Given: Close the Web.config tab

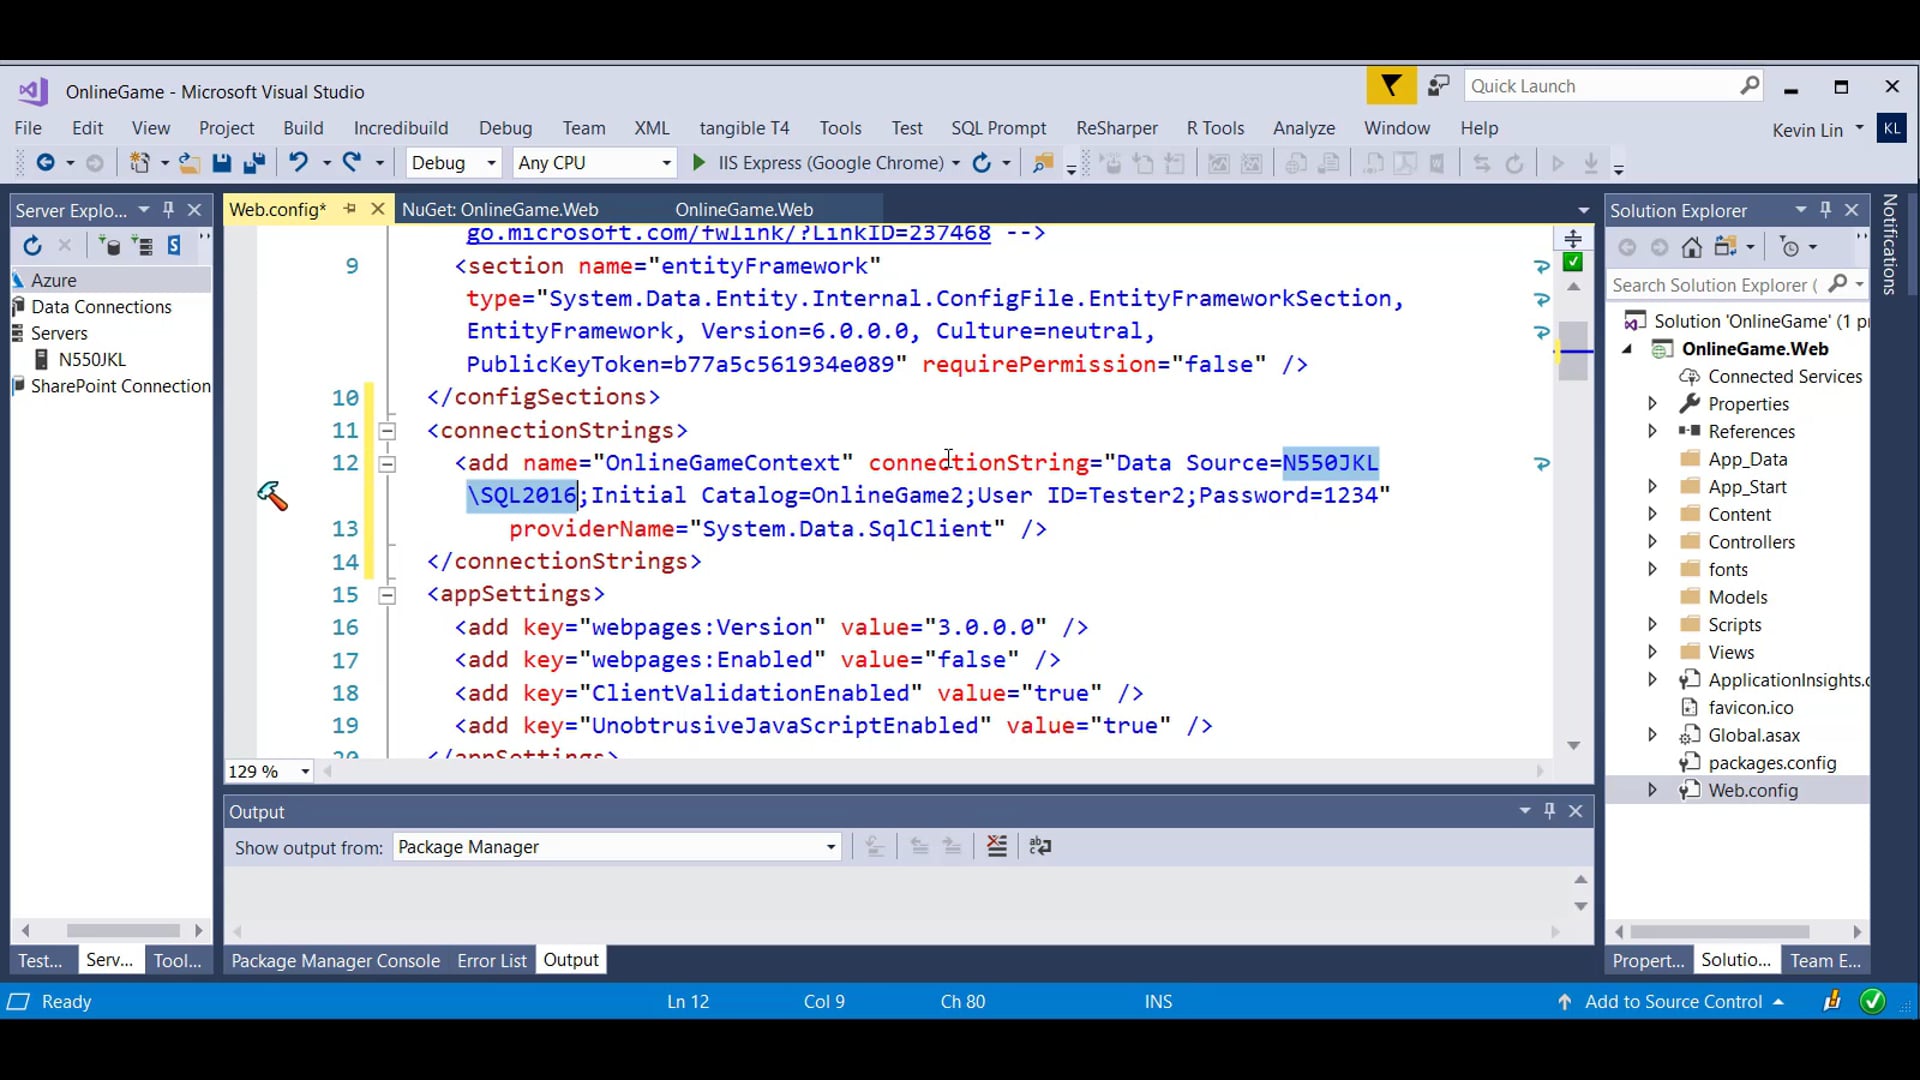Looking at the screenshot, I should tap(377, 209).
